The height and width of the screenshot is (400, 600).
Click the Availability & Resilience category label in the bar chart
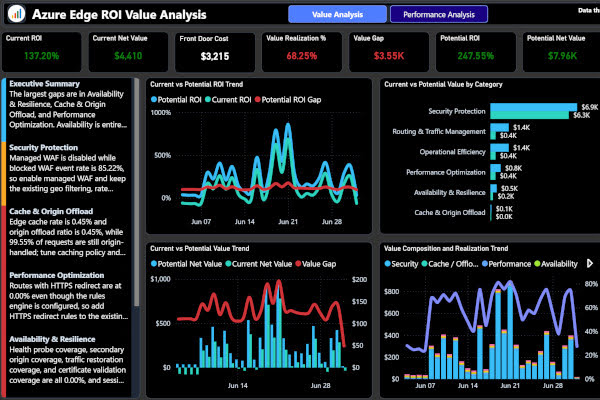(x=450, y=192)
